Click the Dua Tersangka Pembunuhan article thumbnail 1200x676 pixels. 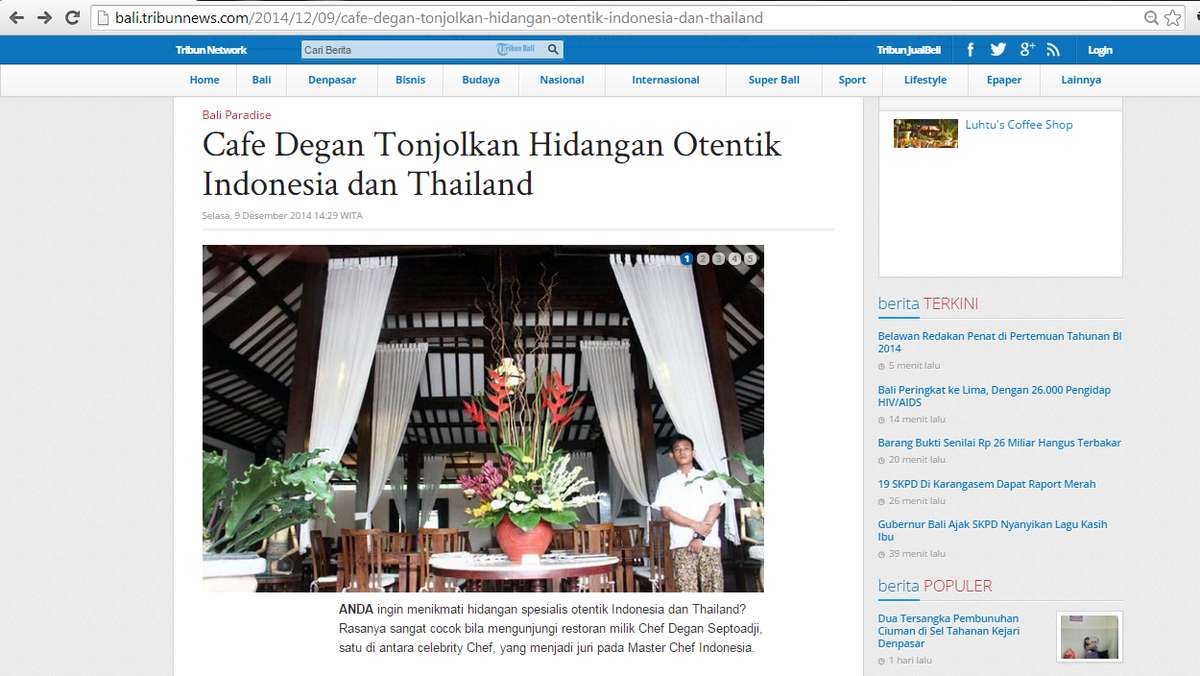[1089, 636]
